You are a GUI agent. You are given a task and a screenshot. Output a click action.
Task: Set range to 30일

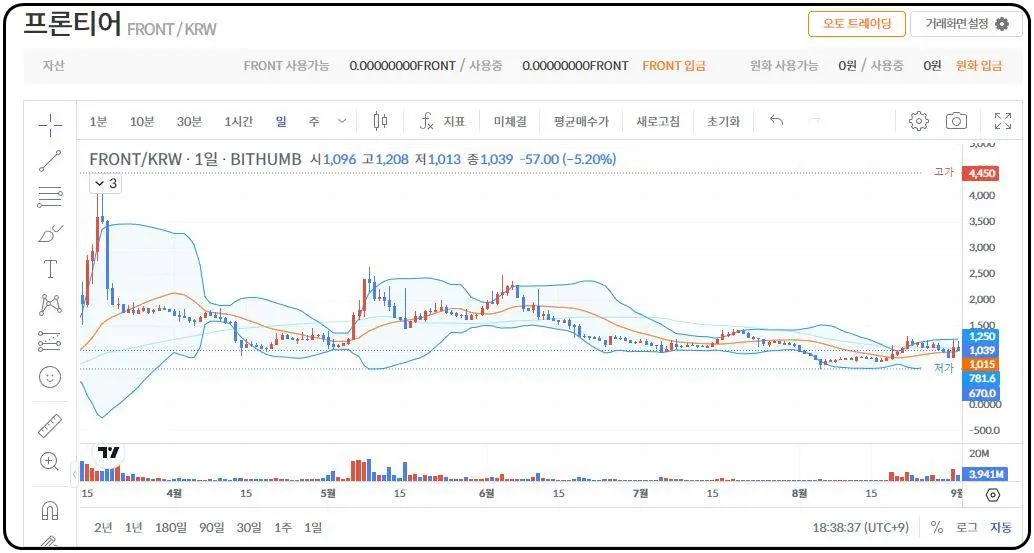(249, 527)
